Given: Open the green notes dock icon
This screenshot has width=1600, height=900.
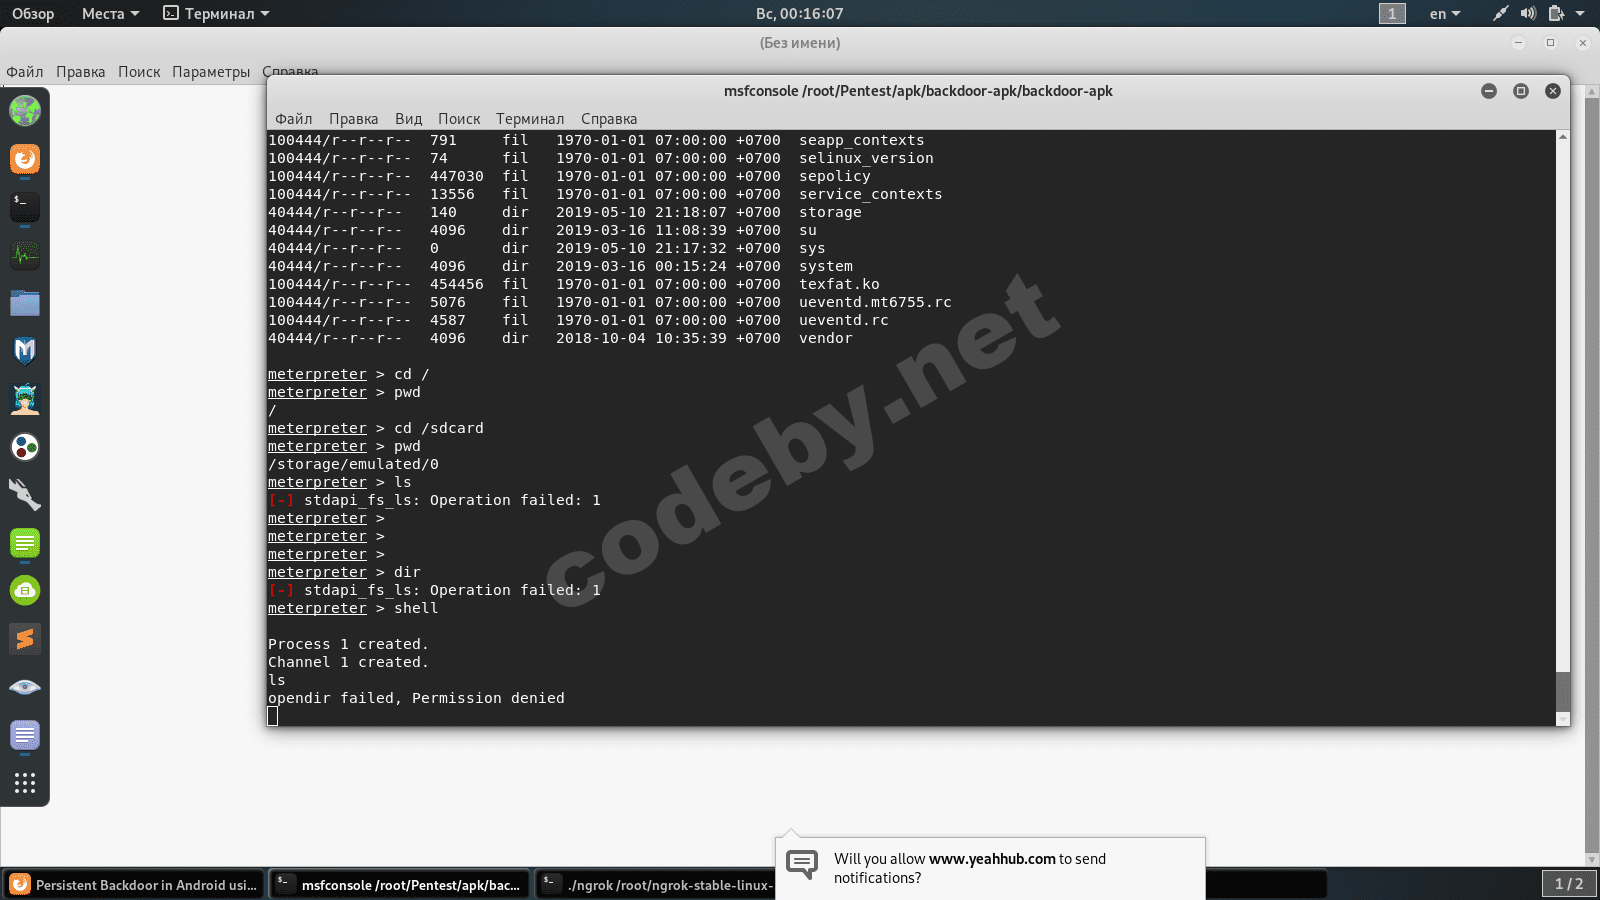Looking at the screenshot, I should click(x=25, y=543).
